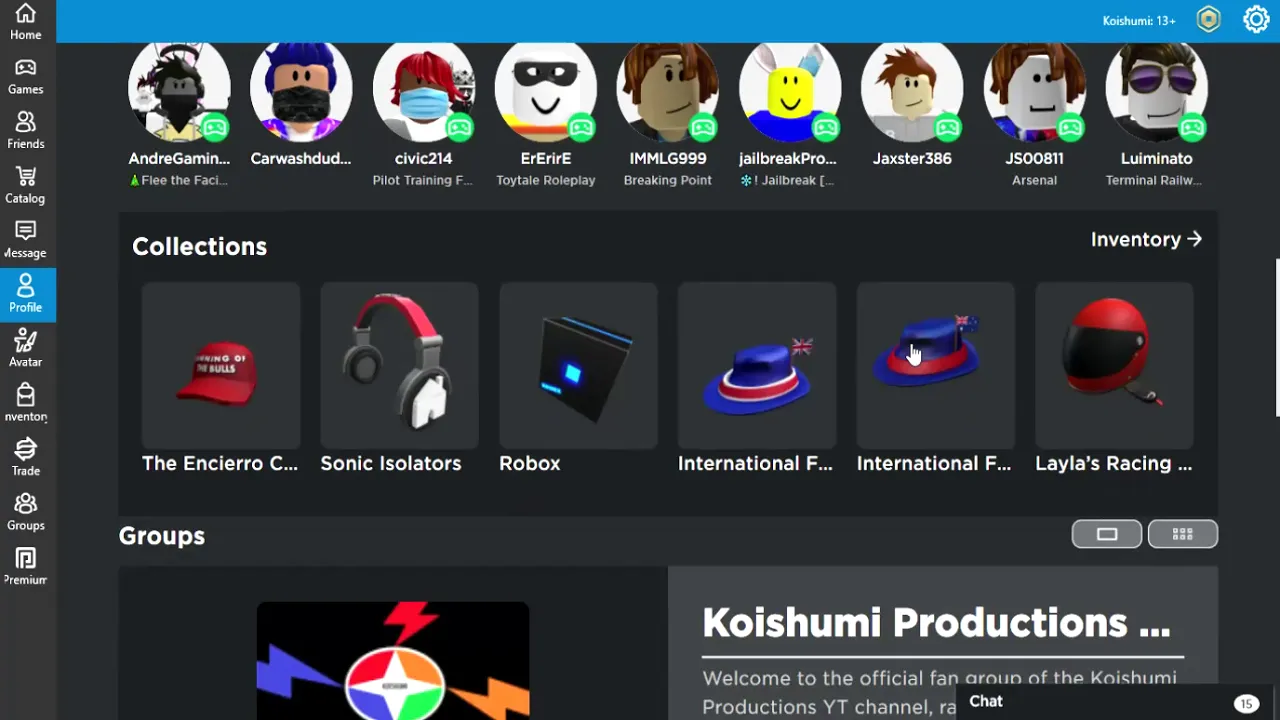
Task: Open IMMLG99 friend avatar
Action: pos(668,91)
